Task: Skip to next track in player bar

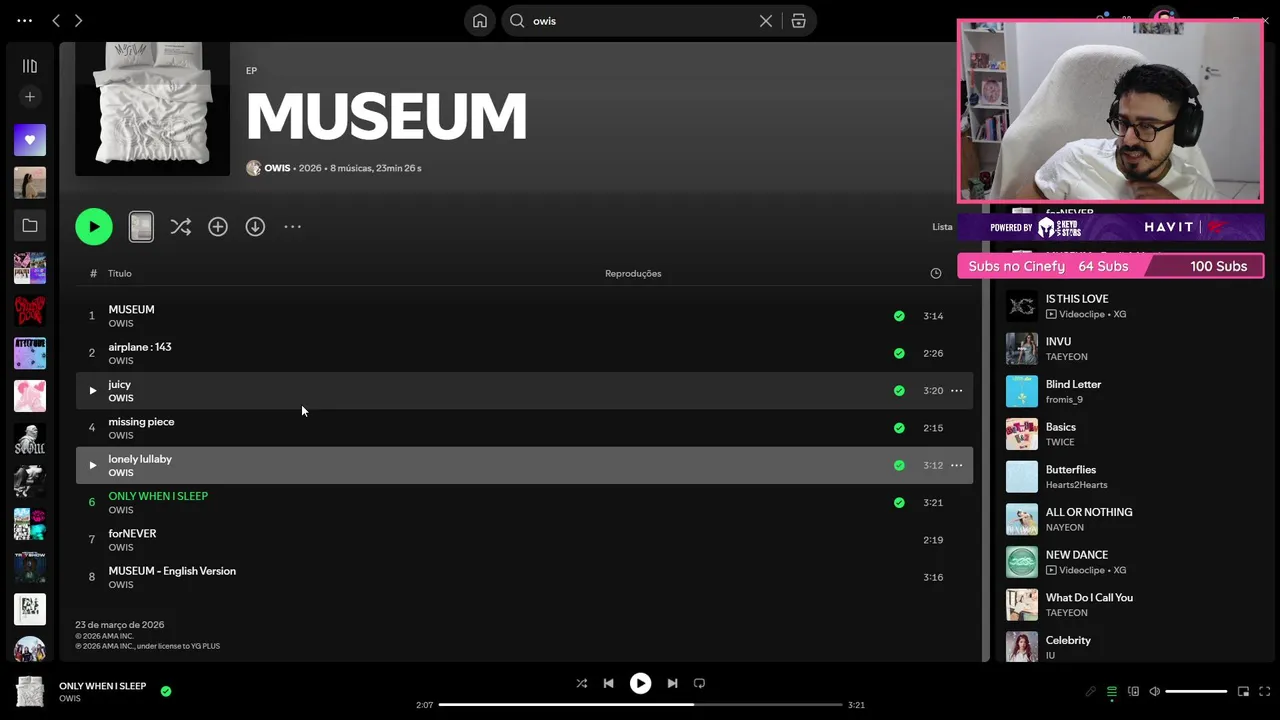Action: click(x=672, y=684)
